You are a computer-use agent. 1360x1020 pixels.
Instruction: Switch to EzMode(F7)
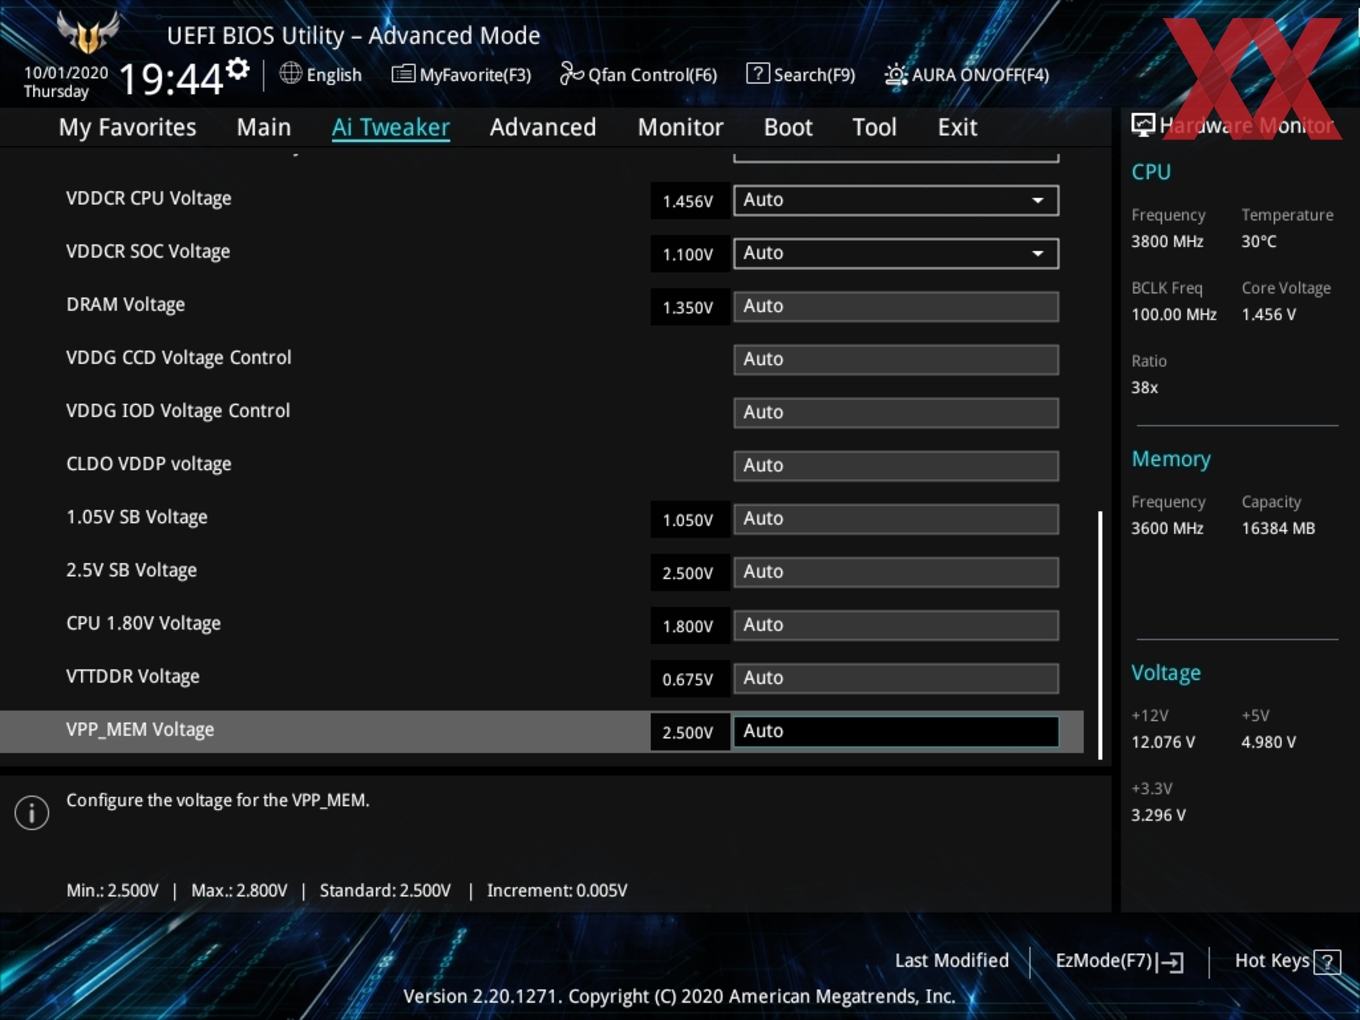[x=1104, y=961]
